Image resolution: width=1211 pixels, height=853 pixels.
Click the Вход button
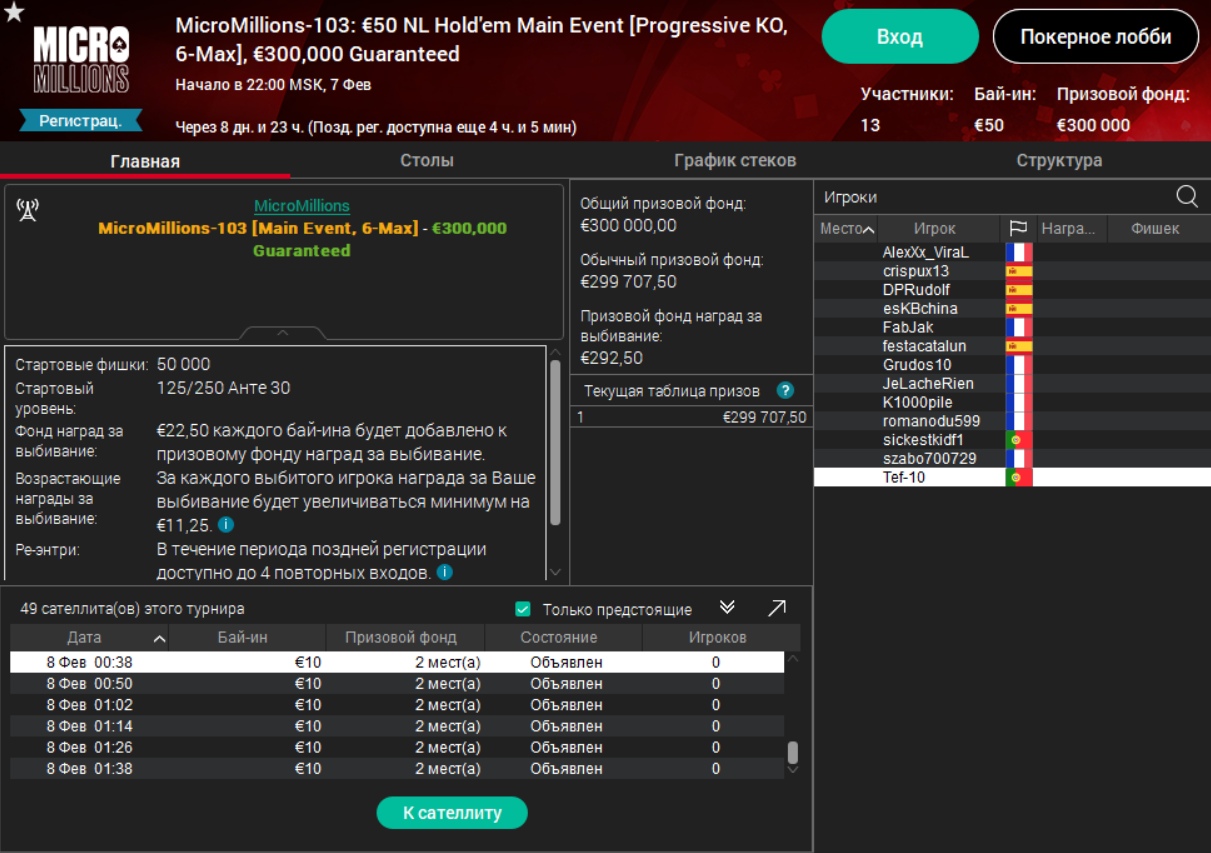tap(900, 37)
